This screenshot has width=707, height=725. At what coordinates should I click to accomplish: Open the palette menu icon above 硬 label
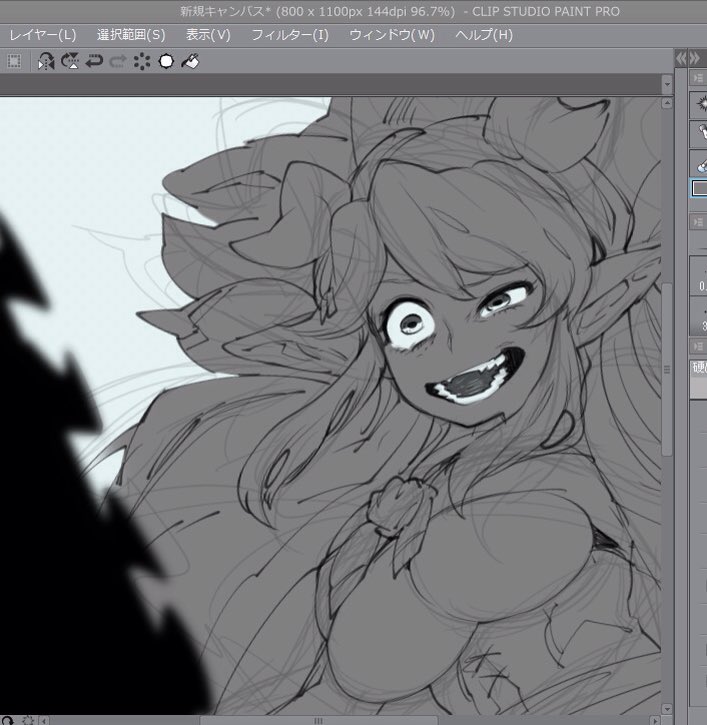[x=698, y=346]
